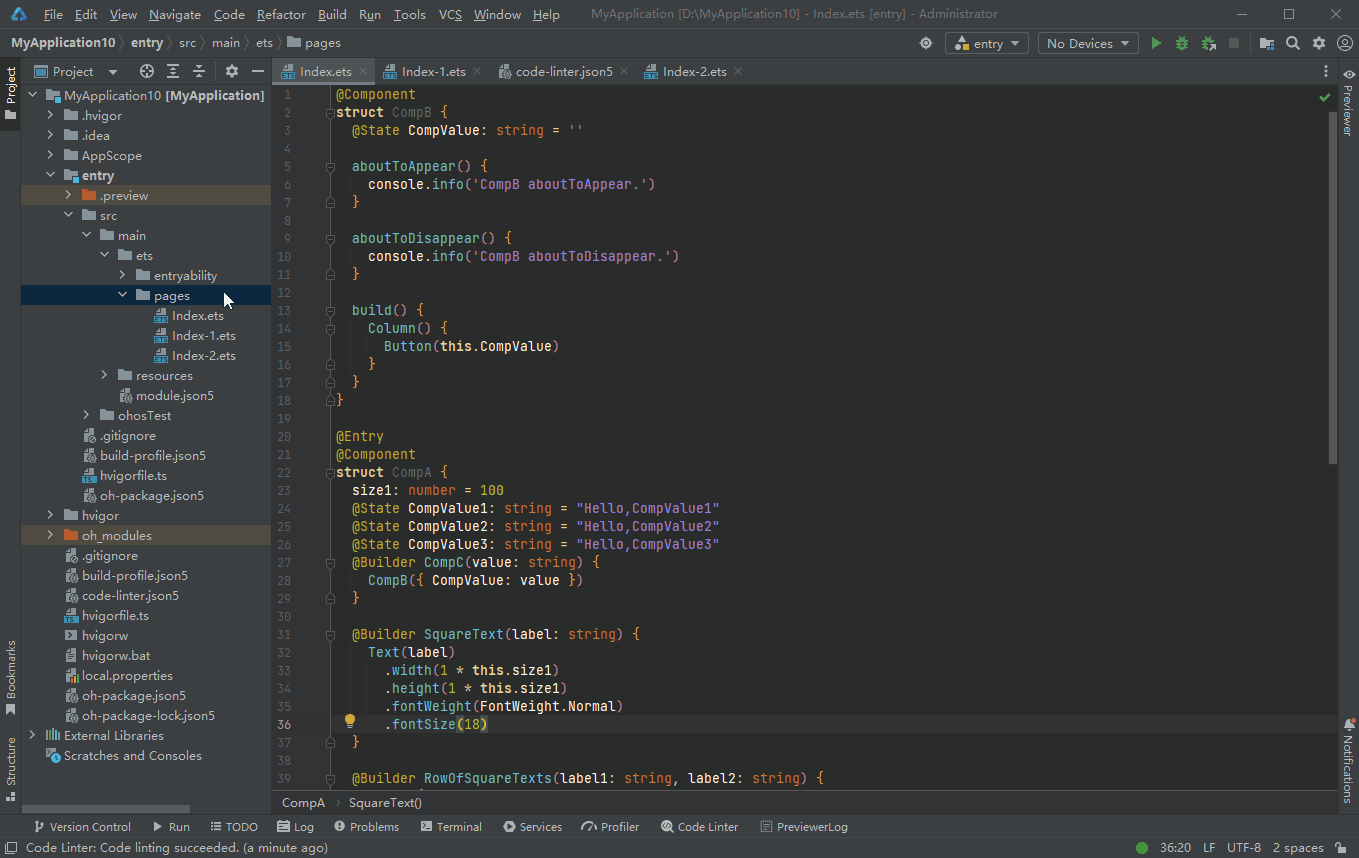The height and width of the screenshot is (858, 1359).
Task: Expand all items in Project panel
Action: point(173,71)
